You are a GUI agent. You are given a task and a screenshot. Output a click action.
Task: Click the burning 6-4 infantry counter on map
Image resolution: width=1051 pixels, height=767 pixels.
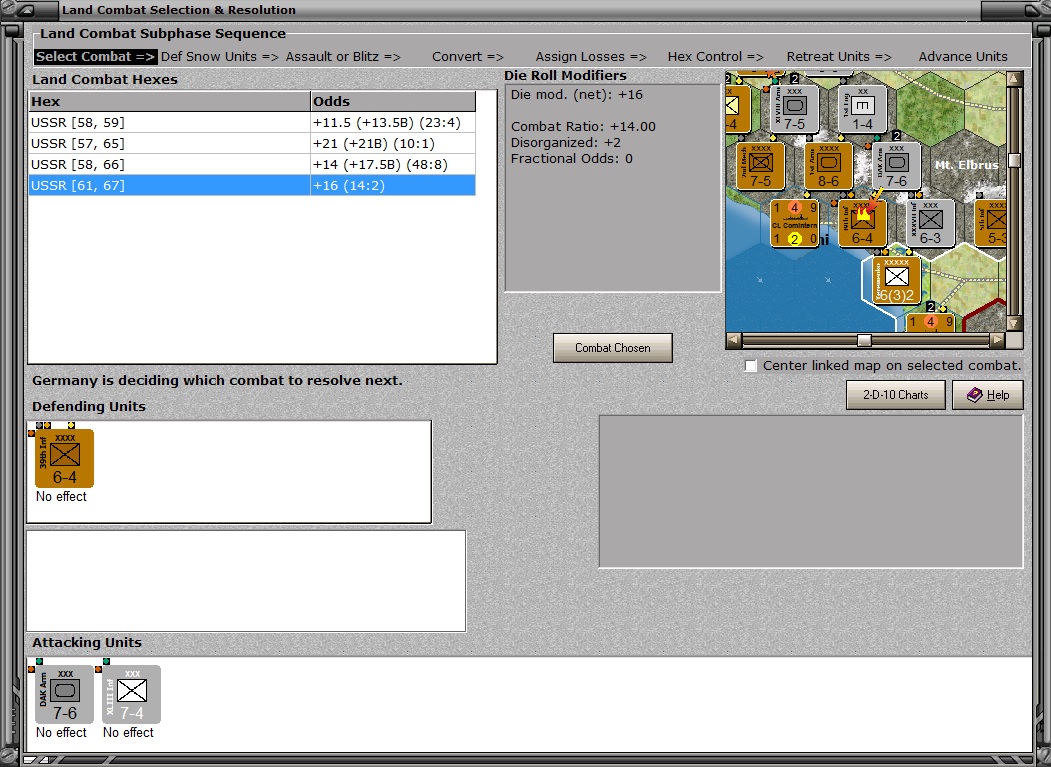863,223
